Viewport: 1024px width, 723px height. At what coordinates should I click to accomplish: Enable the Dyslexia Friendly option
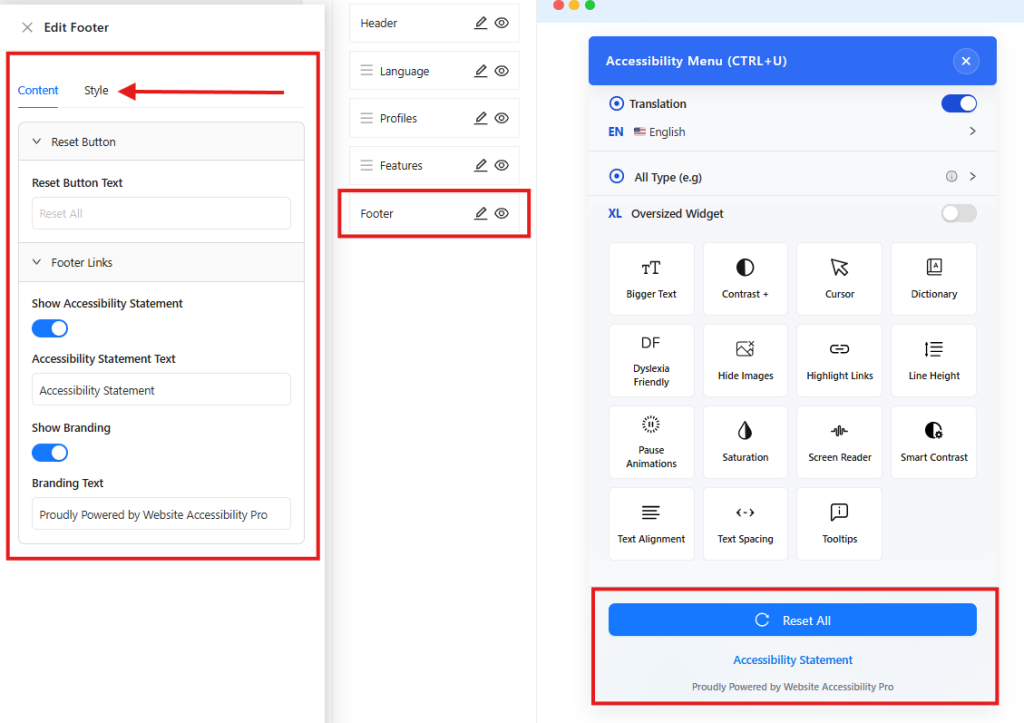(651, 360)
